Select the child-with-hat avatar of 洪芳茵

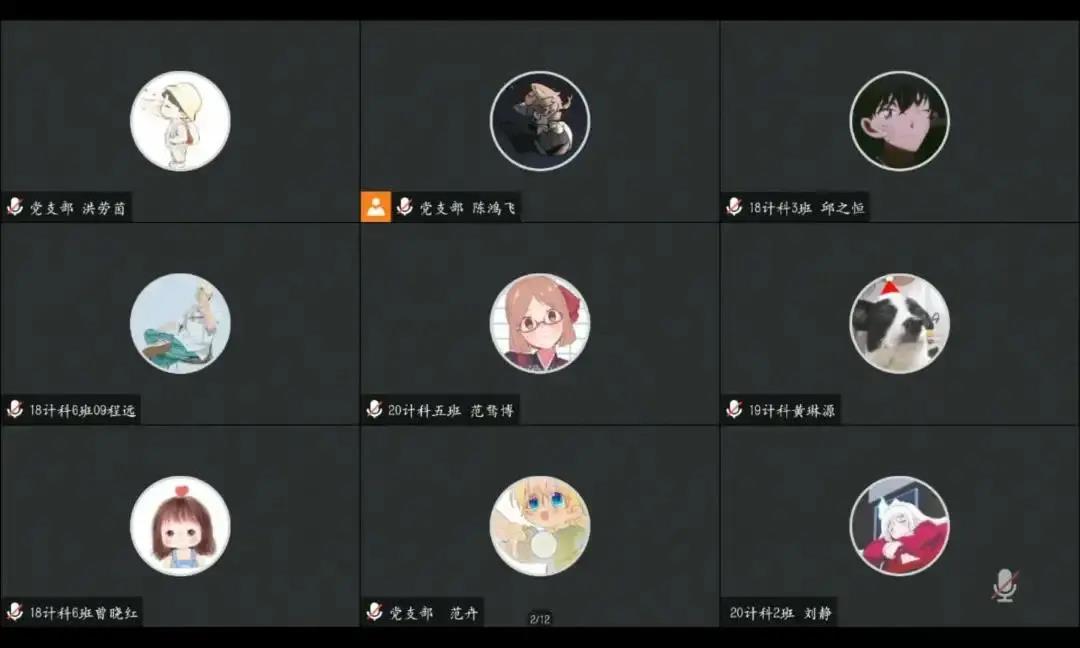point(180,121)
